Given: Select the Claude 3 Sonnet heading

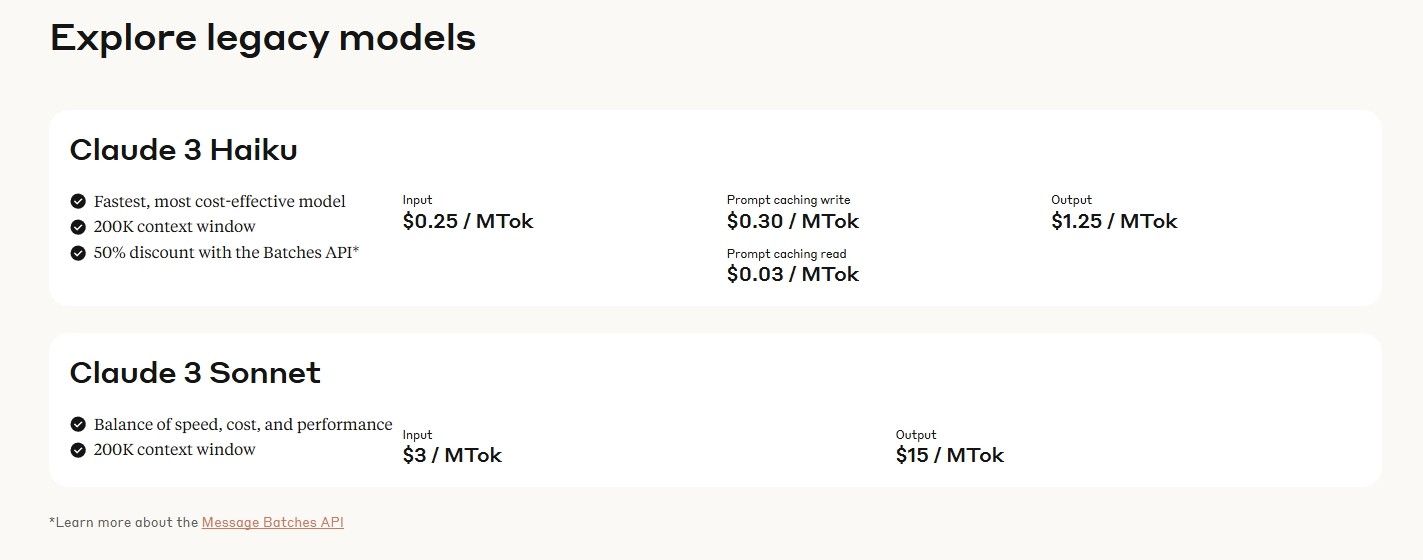Looking at the screenshot, I should tap(195, 373).
